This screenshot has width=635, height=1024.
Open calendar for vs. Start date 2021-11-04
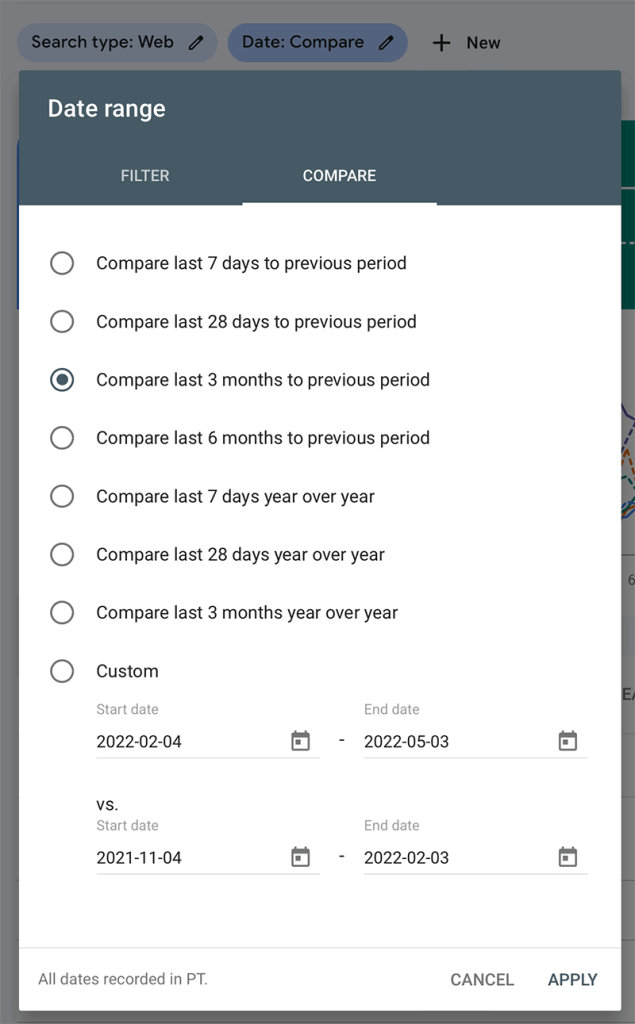click(x=301, y=857)
